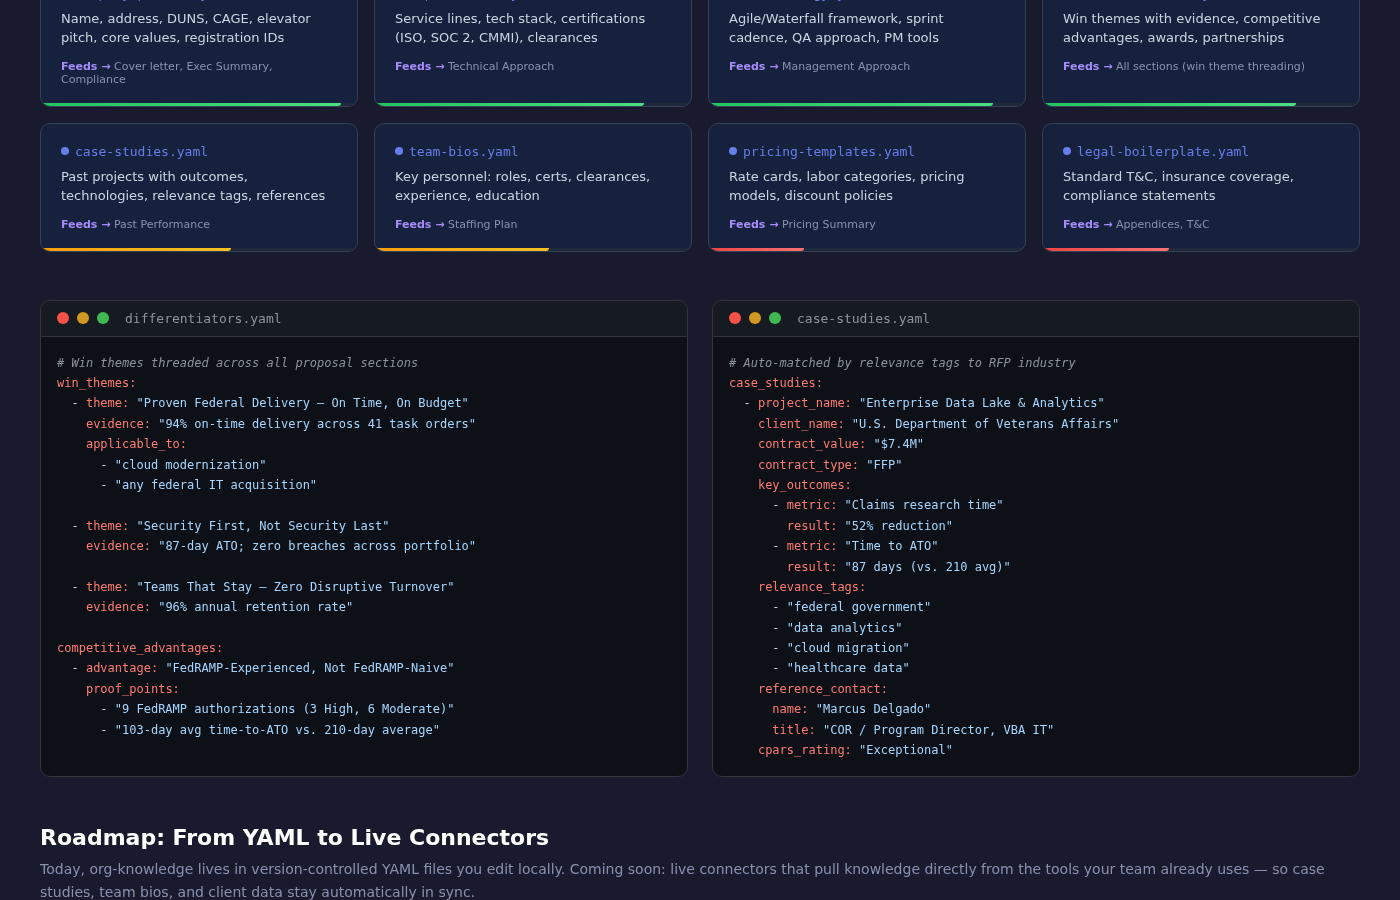
Task: Click the dot icon beside legal-boilerplate.yaml
Action: tap(1065, 150)
